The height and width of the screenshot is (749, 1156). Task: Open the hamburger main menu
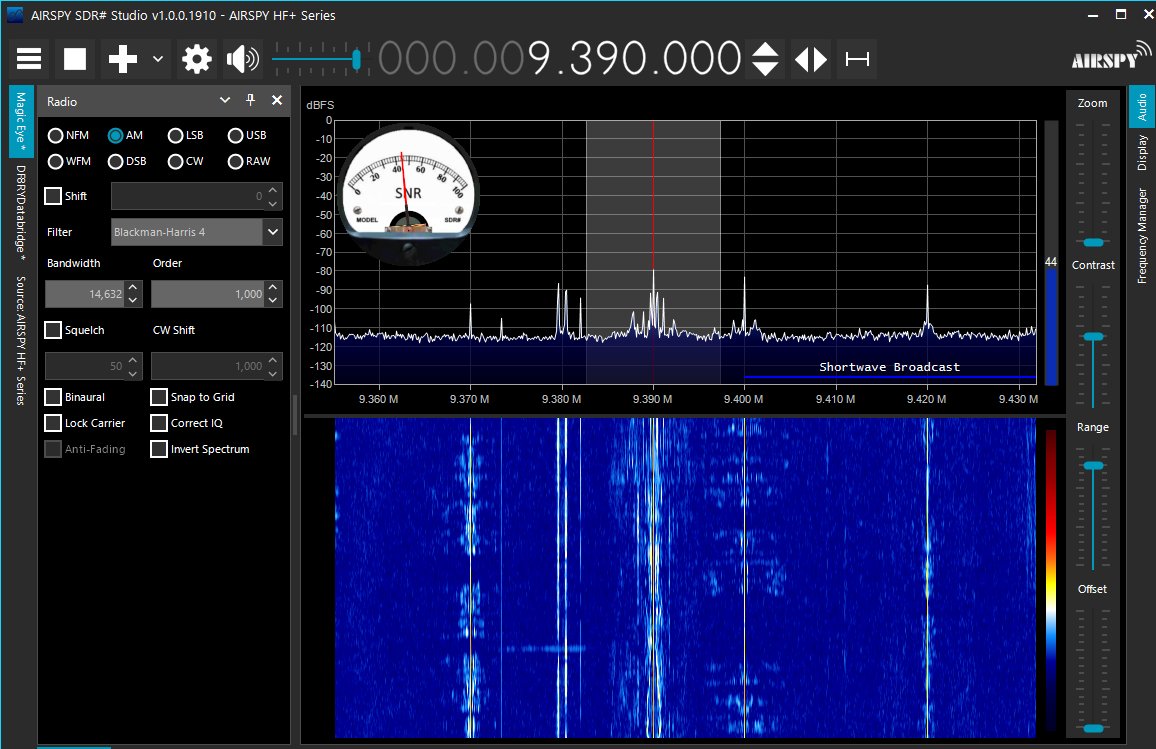(29, 58)
